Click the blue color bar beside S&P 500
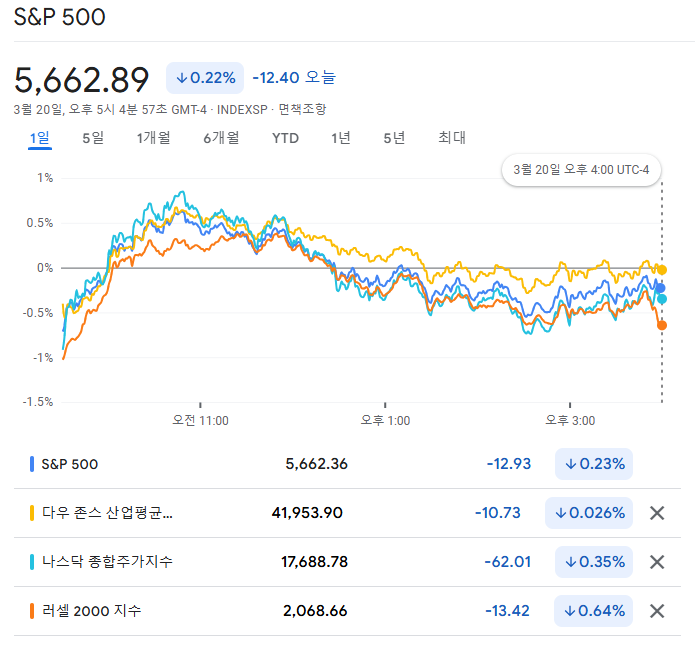This screenshot has height=648, width=695. point(31,464)
